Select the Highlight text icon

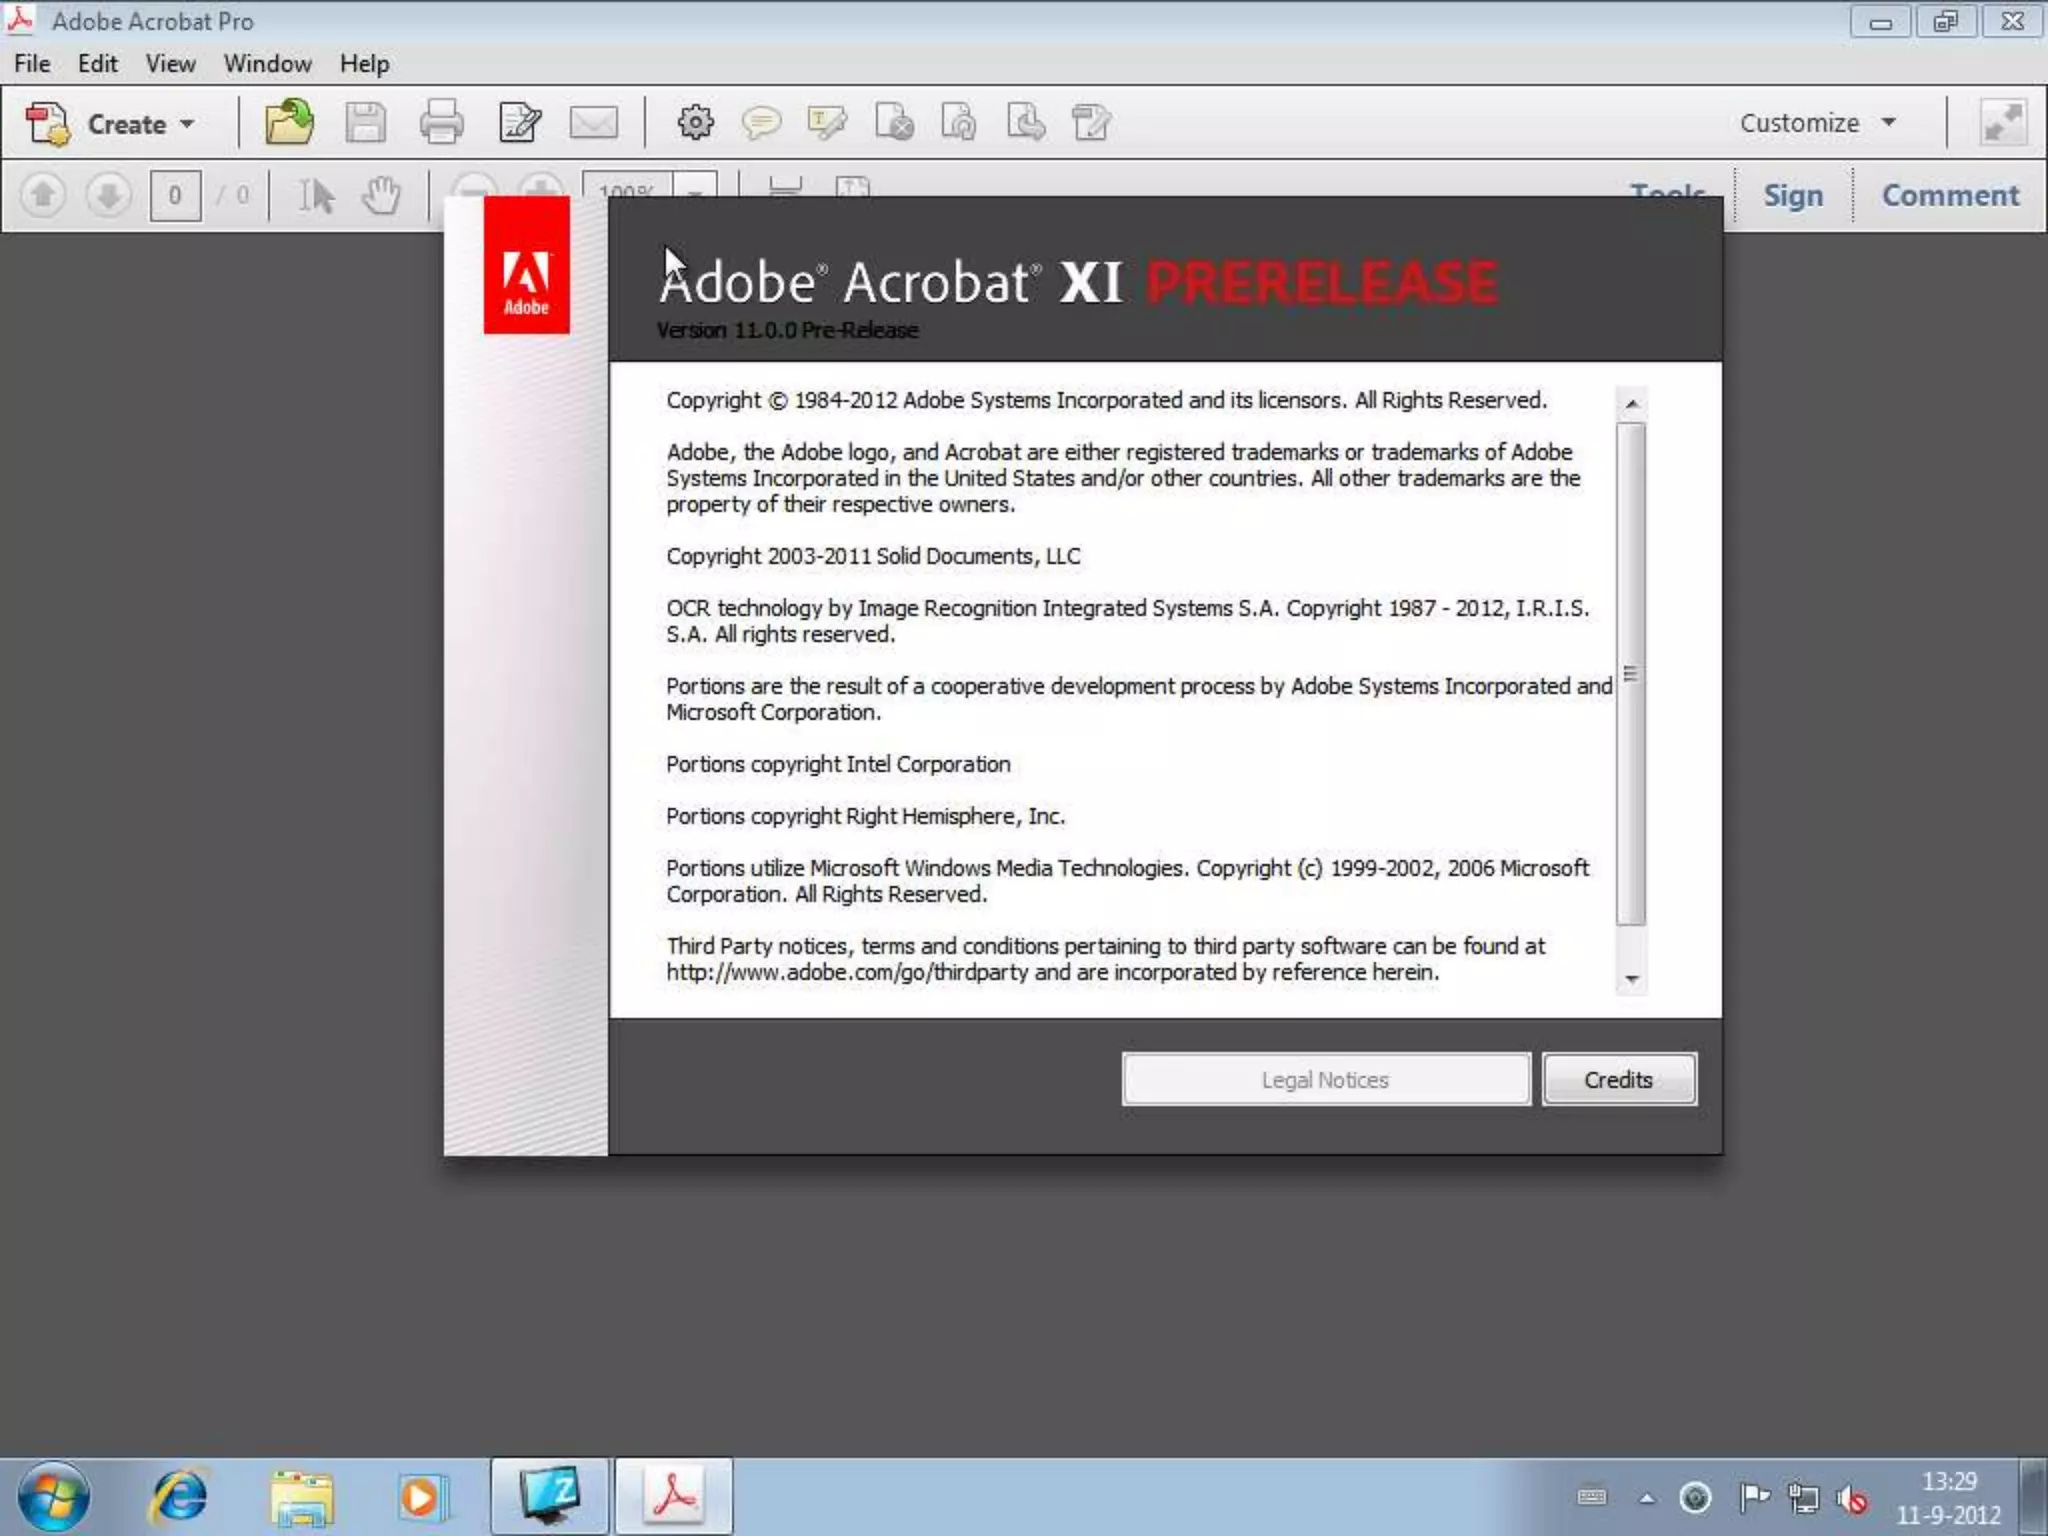point(826,123)
